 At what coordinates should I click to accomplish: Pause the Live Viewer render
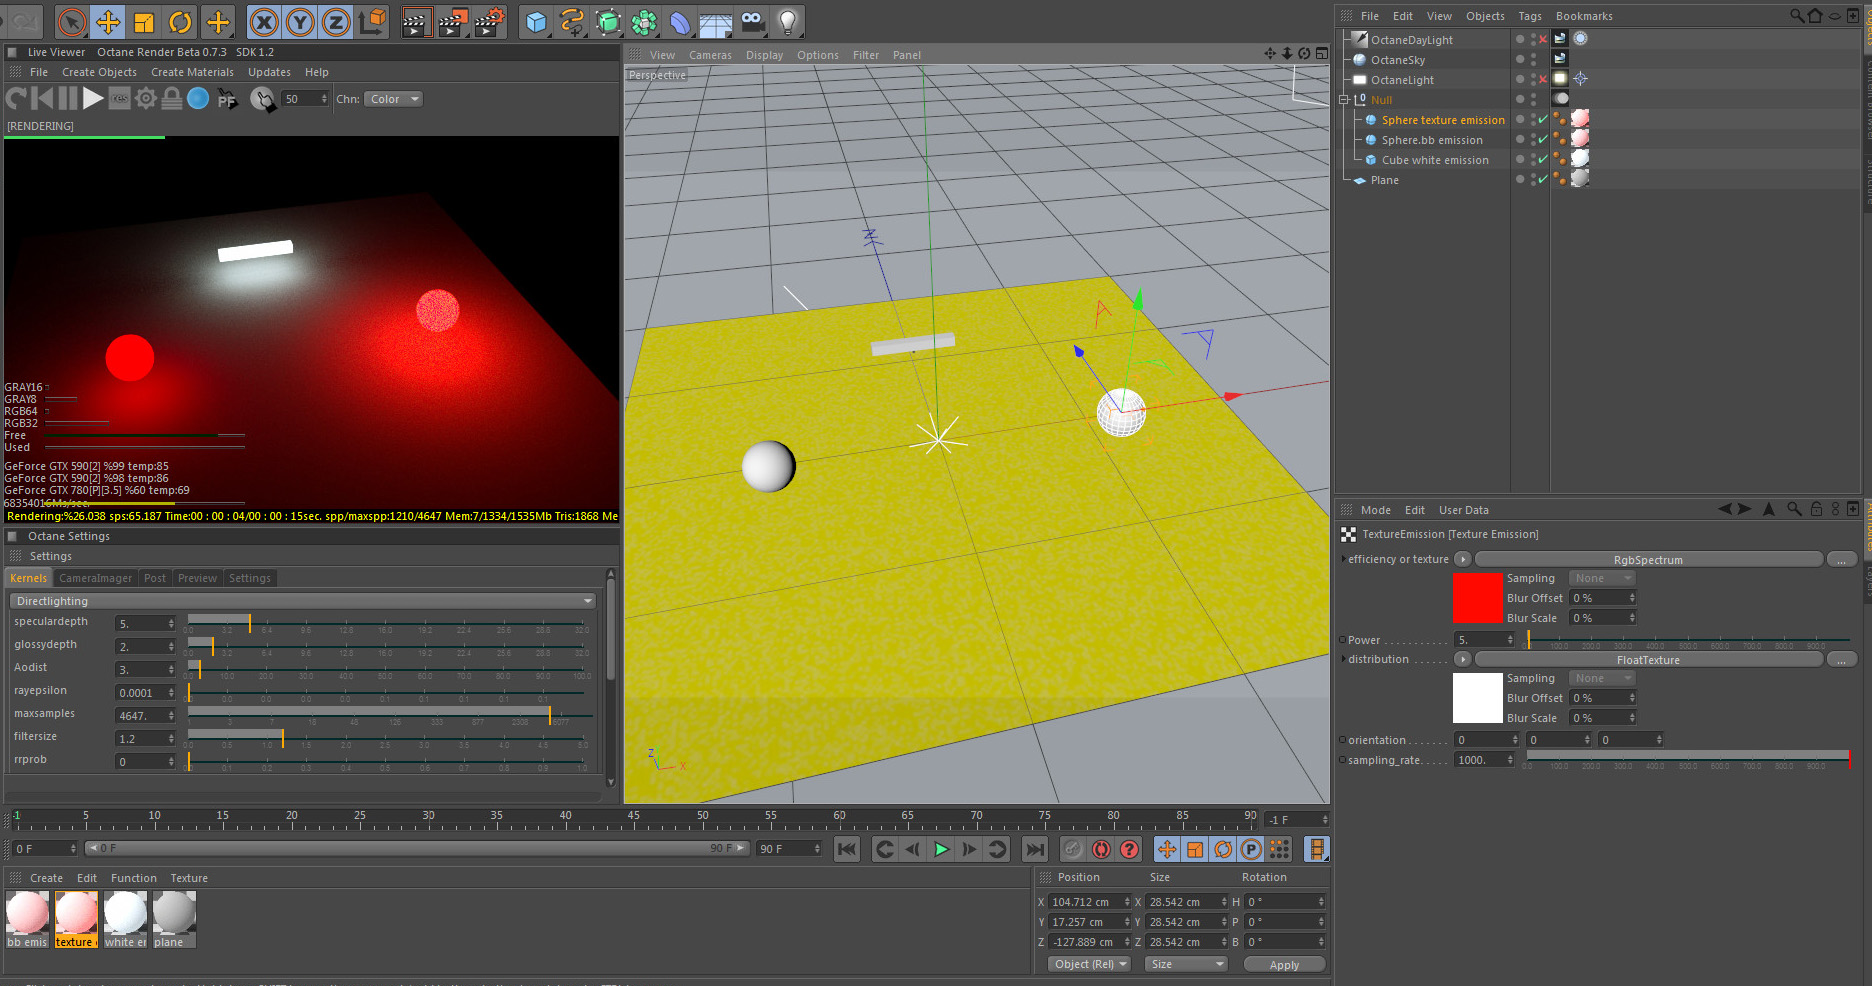[67, 98]
